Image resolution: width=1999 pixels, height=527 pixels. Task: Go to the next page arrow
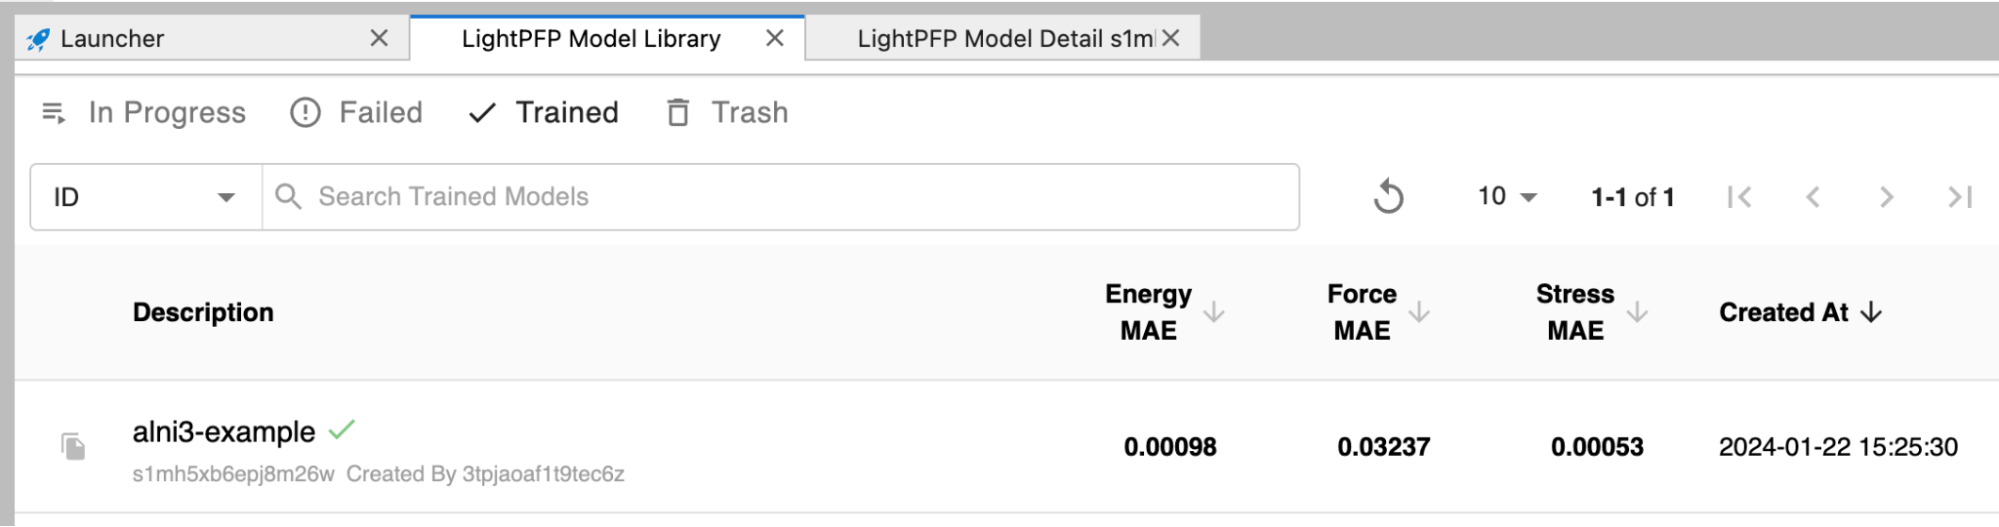[1886, 197]
